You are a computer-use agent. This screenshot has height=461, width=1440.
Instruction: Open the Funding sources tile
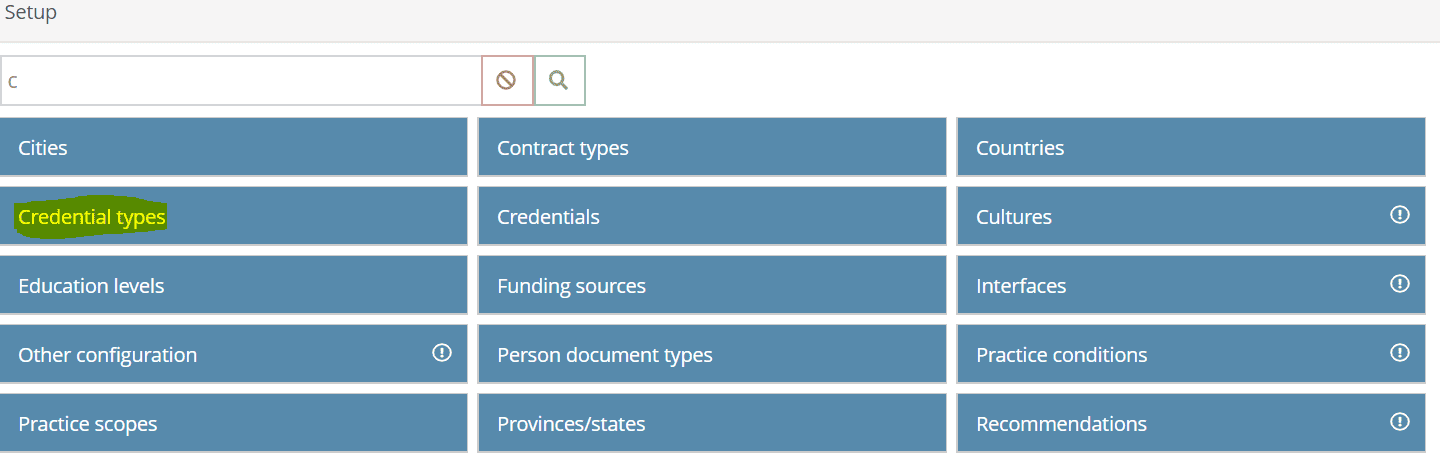pos(712,285)
